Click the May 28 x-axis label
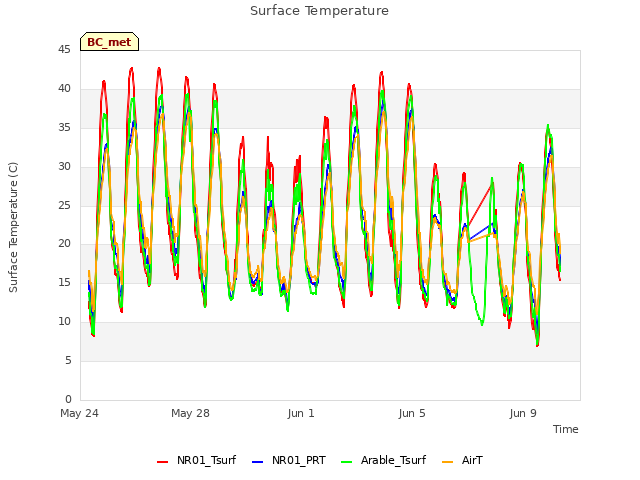 click(190, 413)
